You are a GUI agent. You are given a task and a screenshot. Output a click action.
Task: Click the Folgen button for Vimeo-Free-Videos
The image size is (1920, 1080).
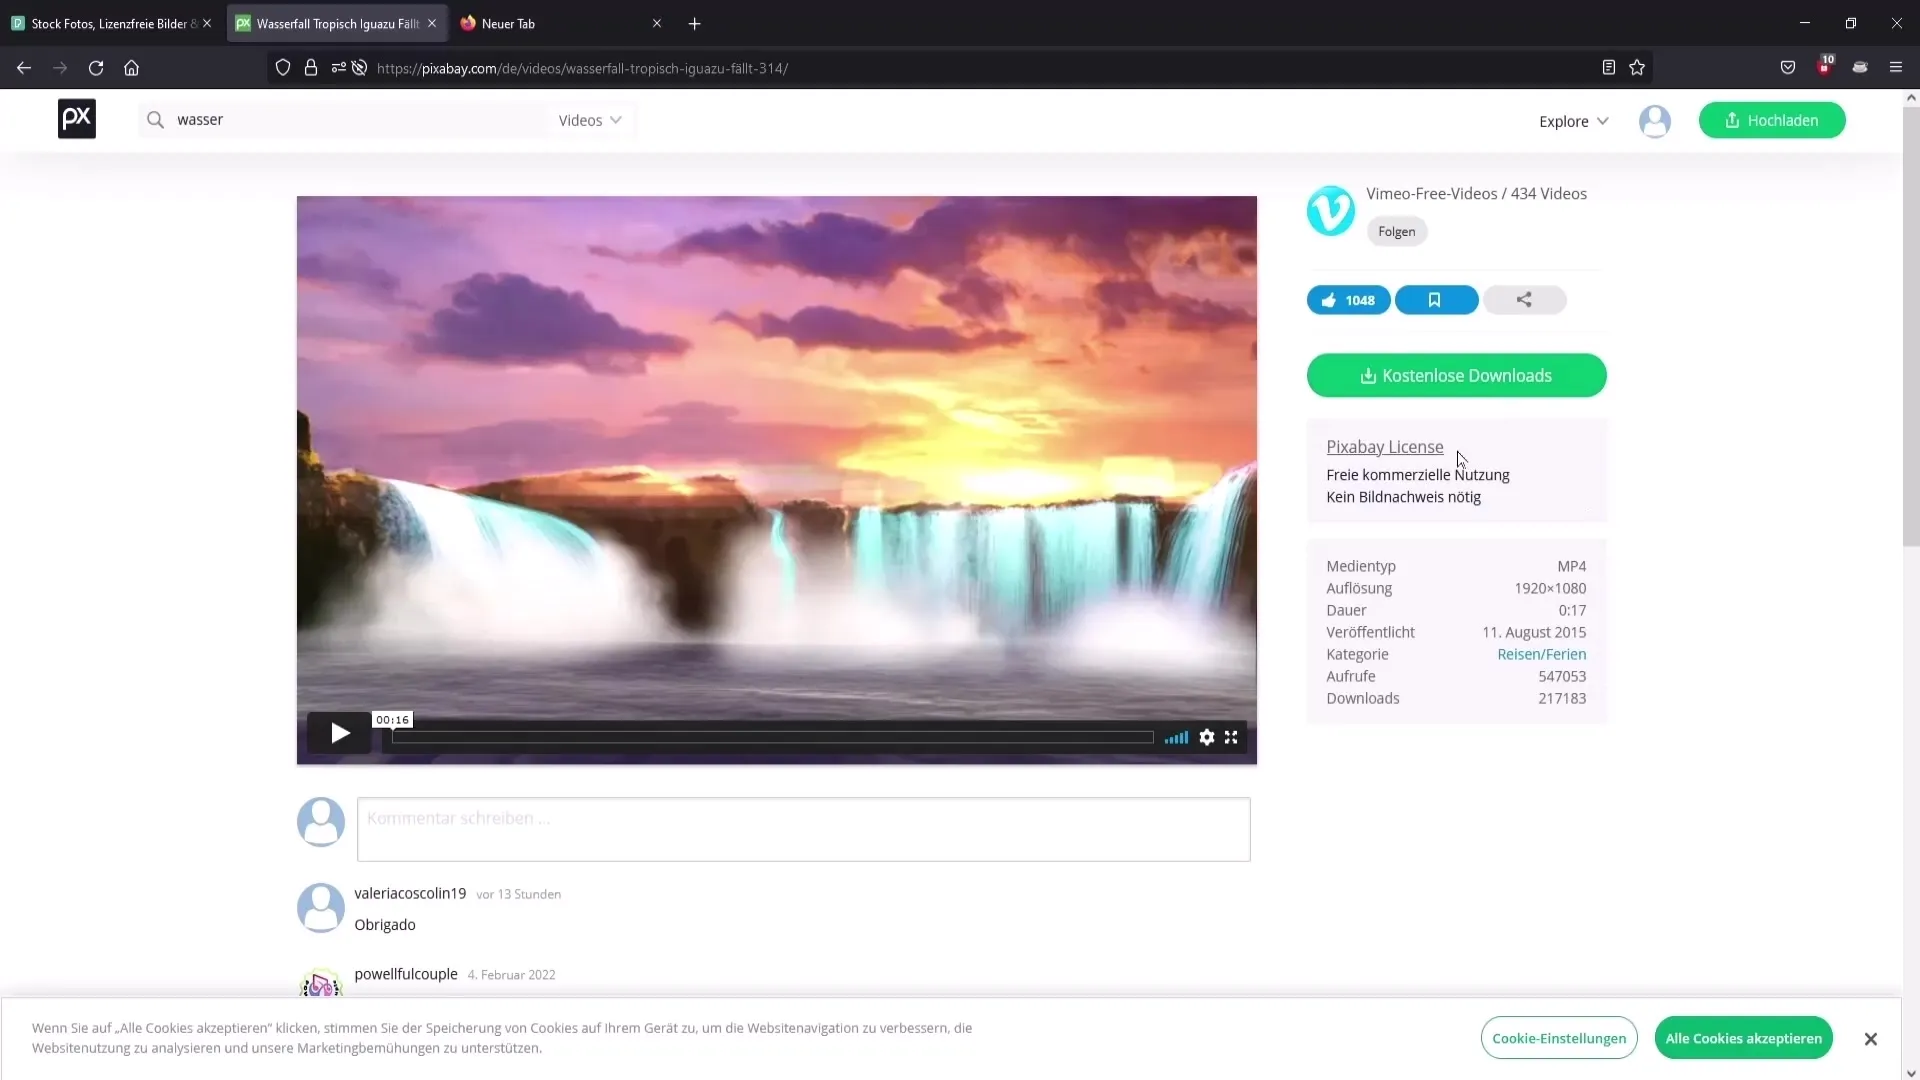point(1395,231)
